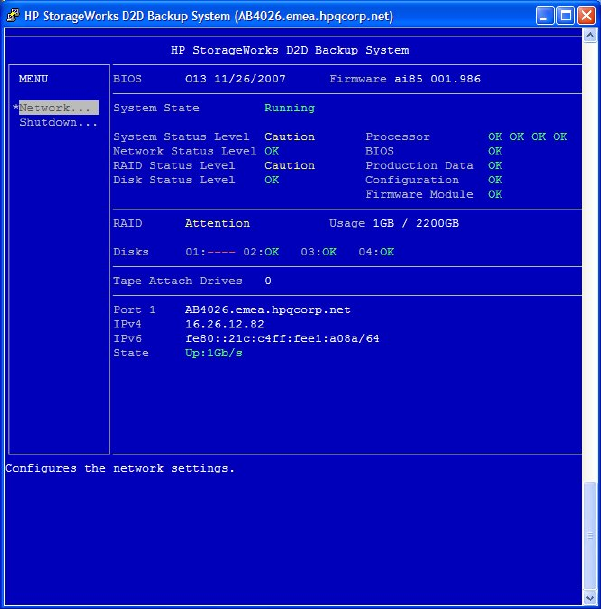Choose the Shutdown... menu entry
Image resolution: width=601 pixels, height=609 pixels.
[58, 122]
